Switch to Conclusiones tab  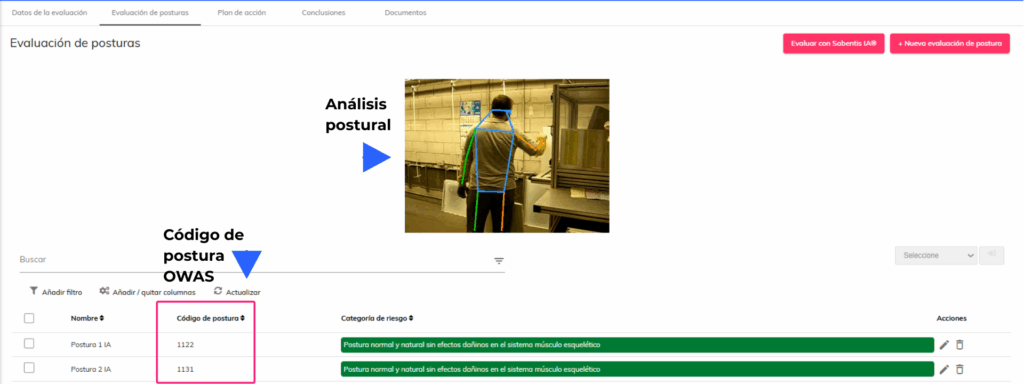pyautogui.click(x=323, y=12)
